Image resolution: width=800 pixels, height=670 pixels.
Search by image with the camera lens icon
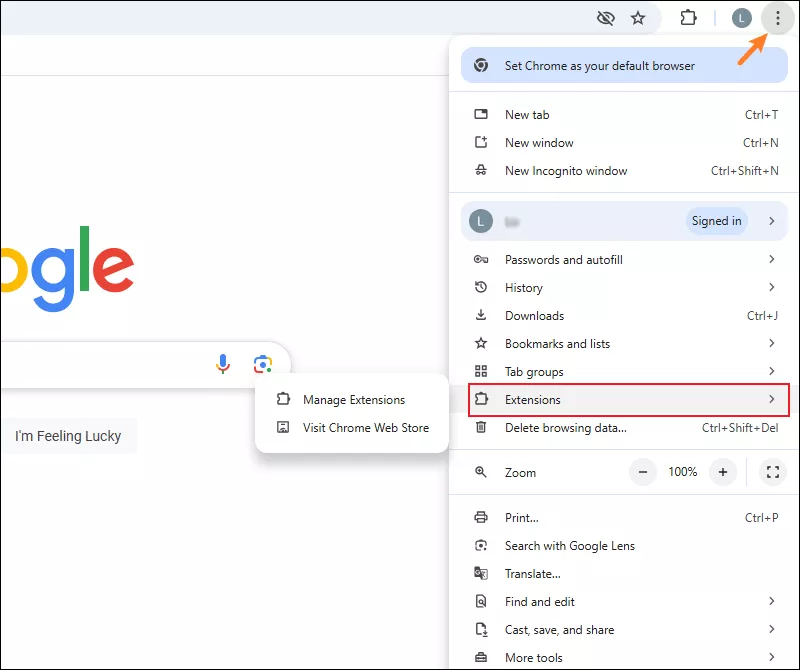pos(263,364)
